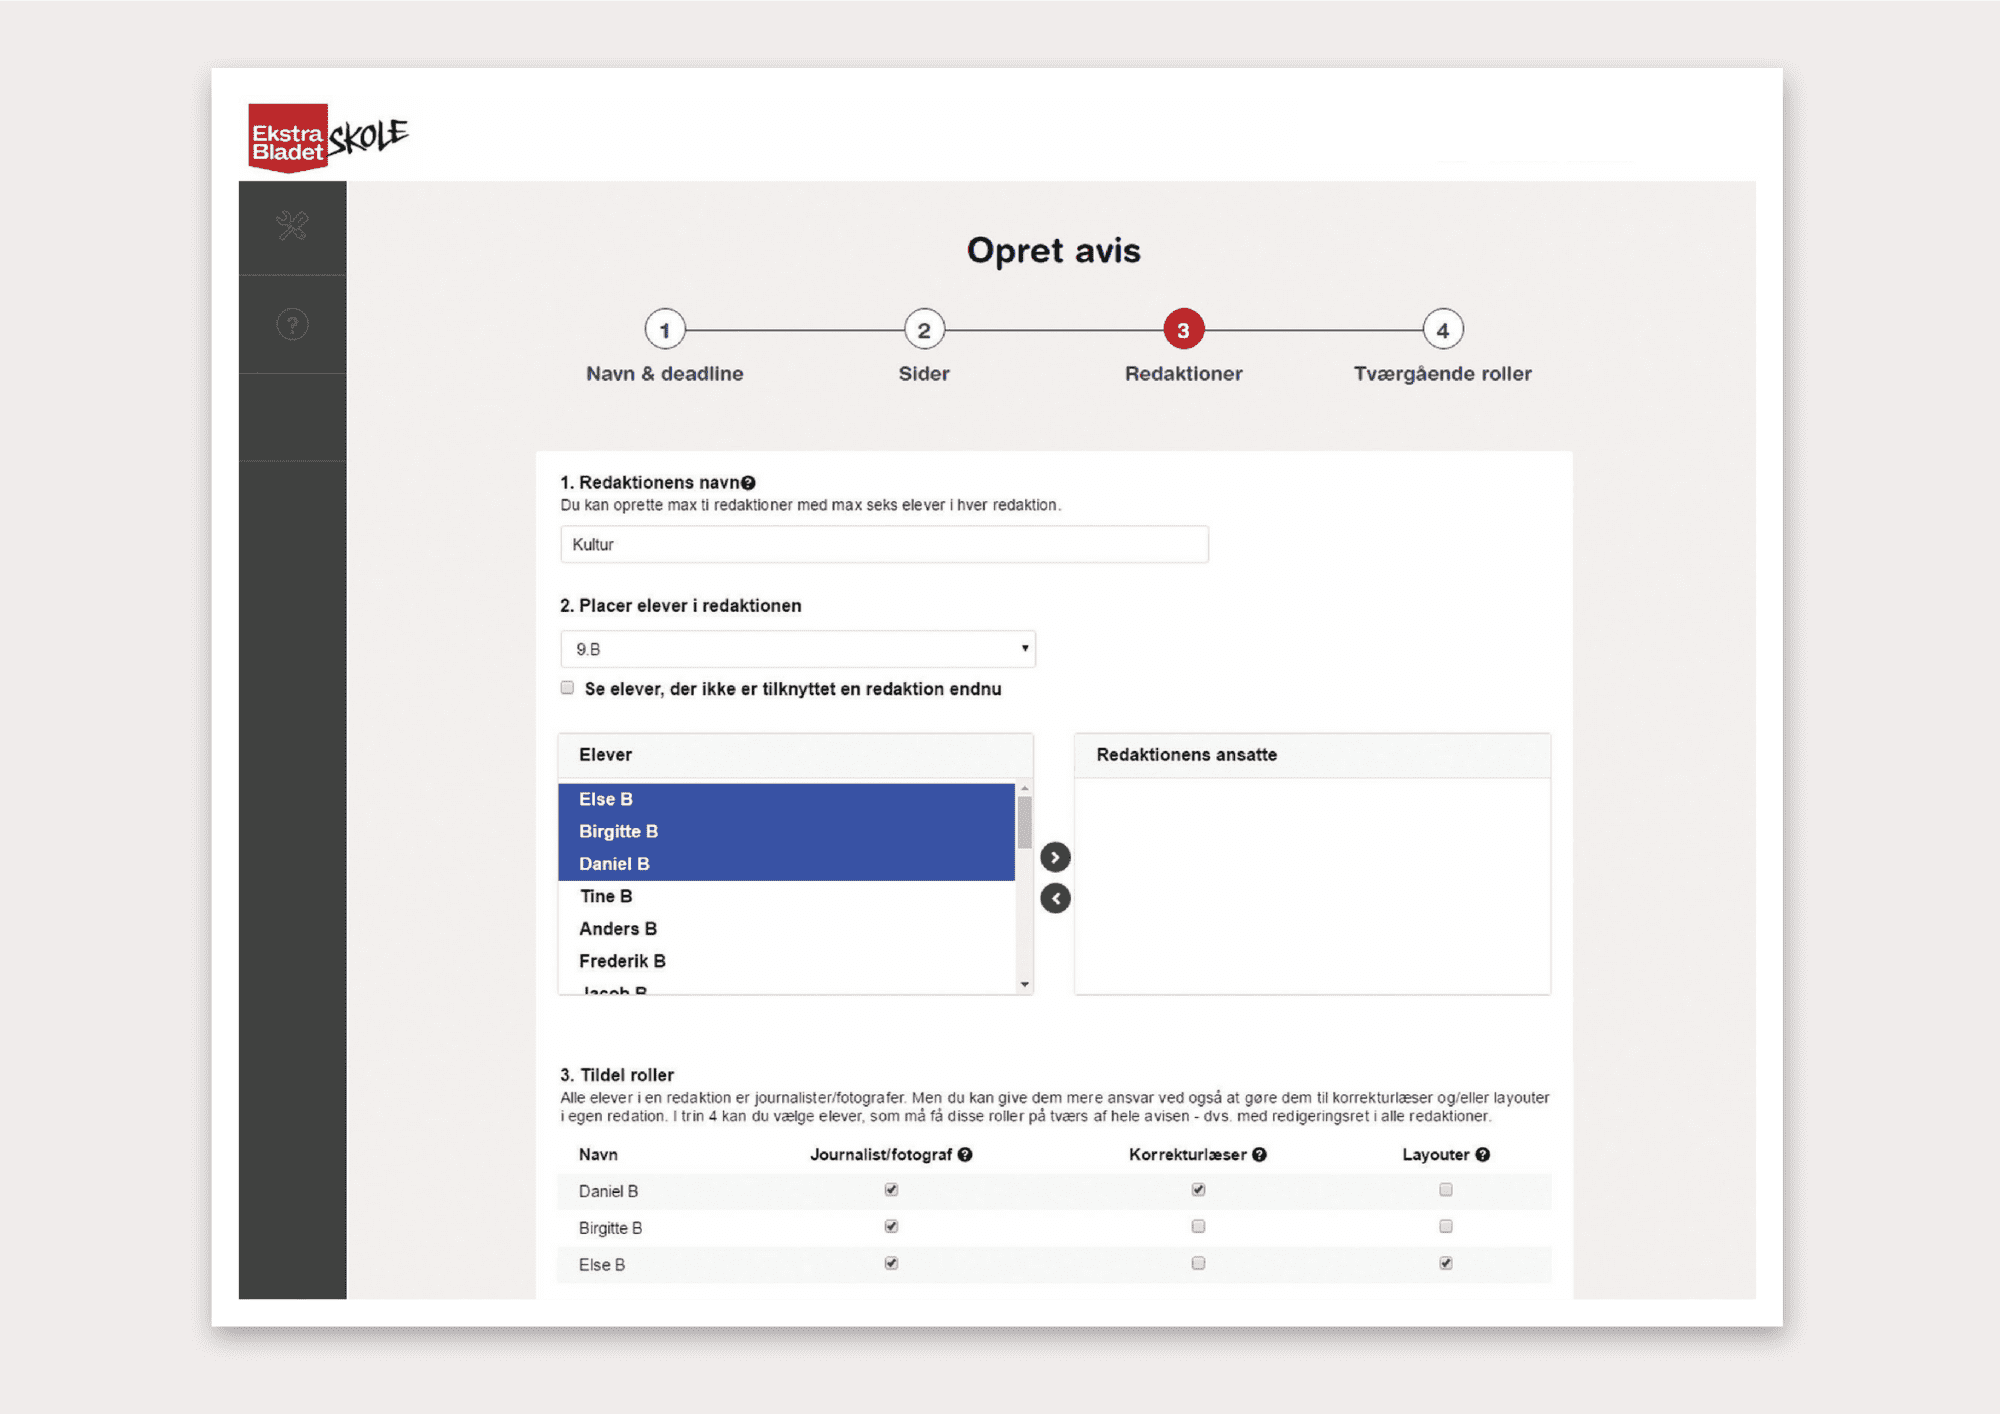Open the 9.B class dropdown
This screenshot has width=2000, height=1414.
click(797, 649)
